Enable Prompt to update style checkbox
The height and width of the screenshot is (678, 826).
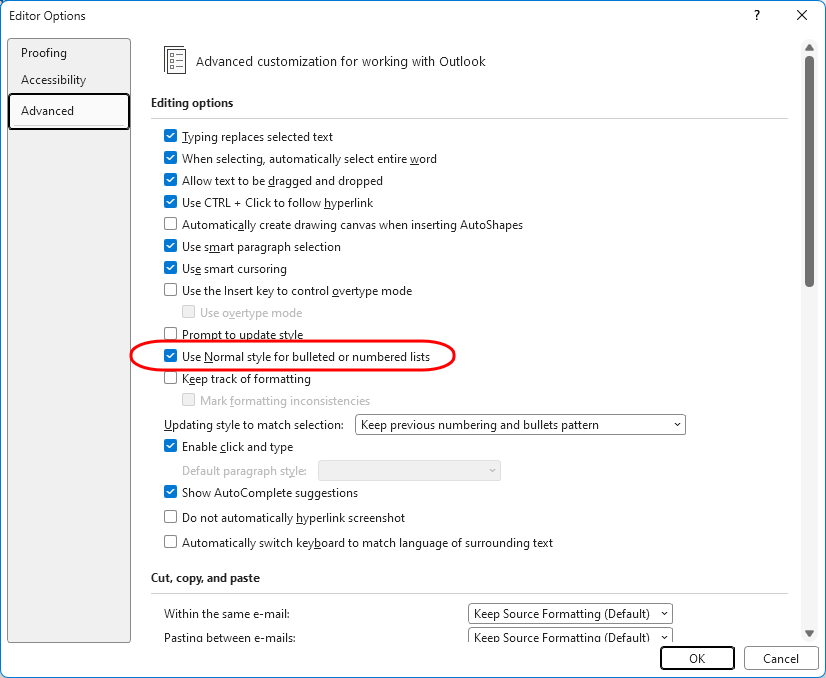[171, 335]
